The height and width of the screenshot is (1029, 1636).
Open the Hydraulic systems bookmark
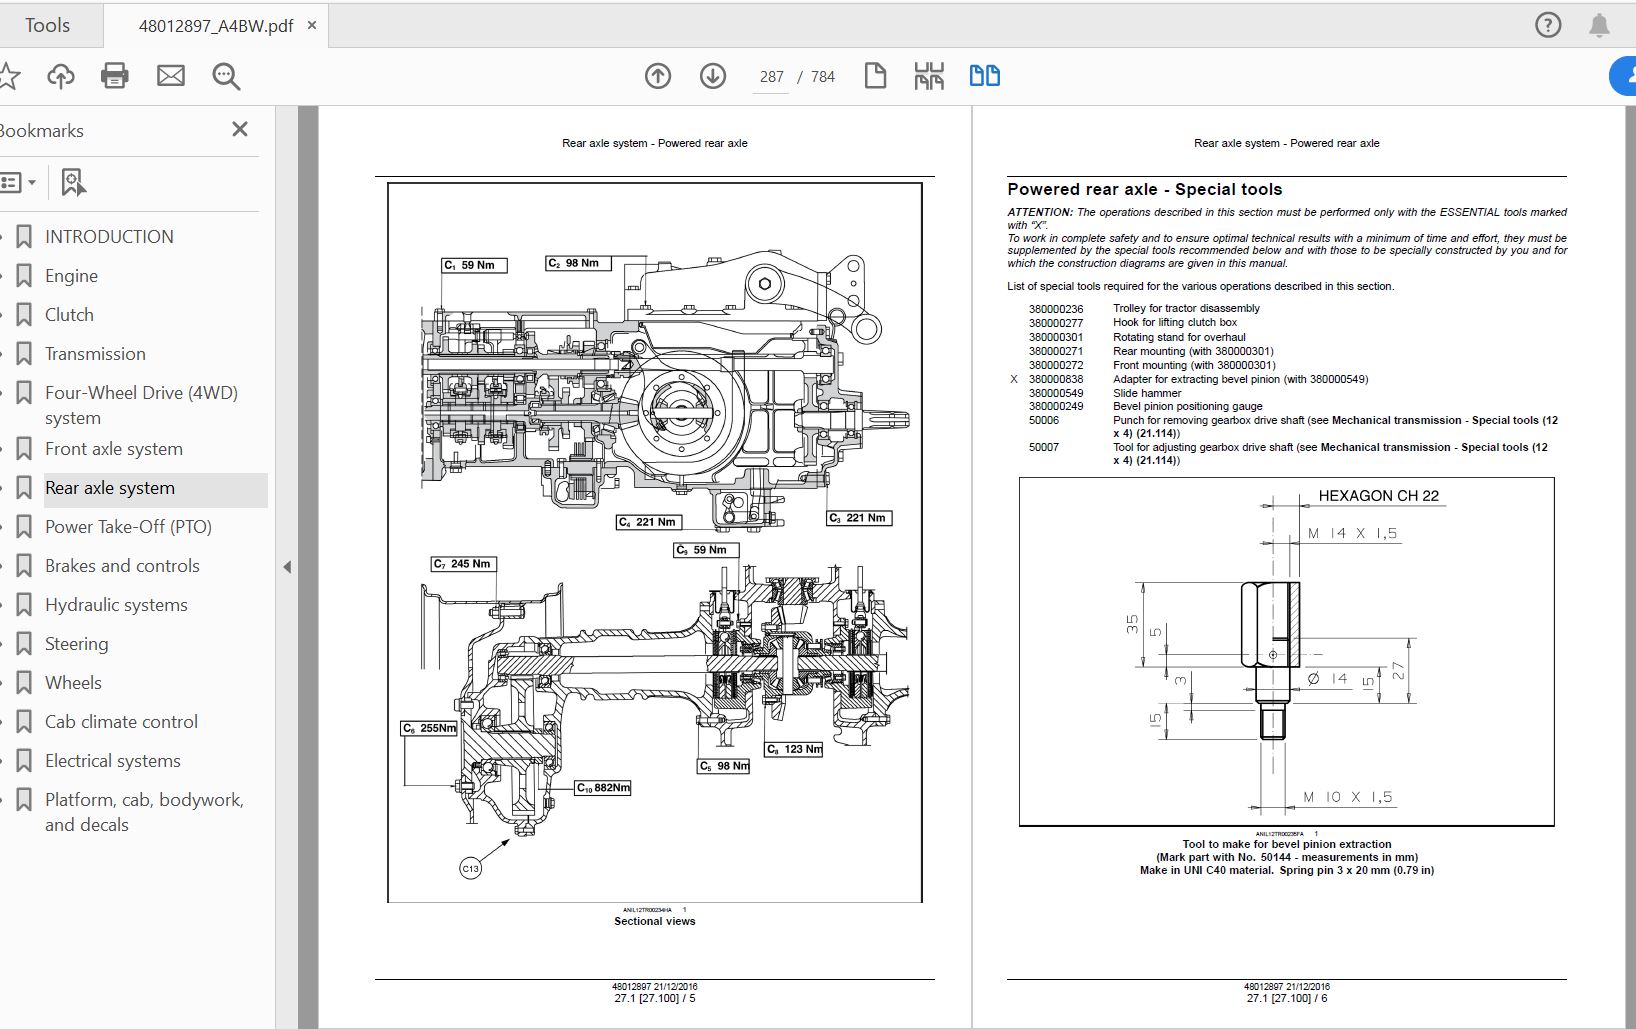point(116,605)
